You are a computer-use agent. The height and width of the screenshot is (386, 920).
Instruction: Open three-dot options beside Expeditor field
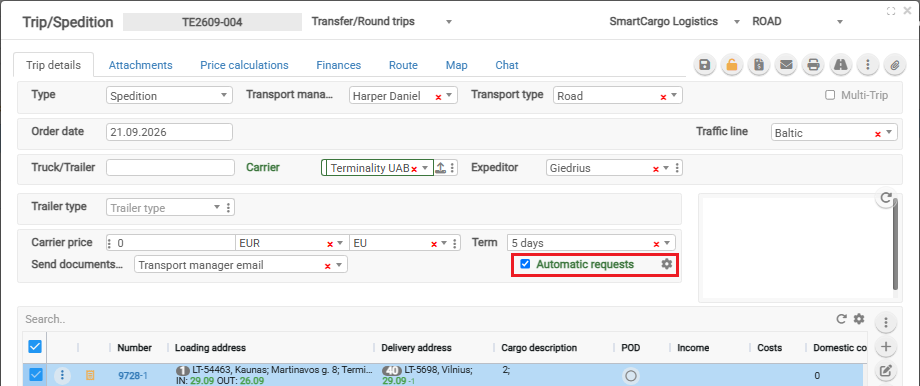[x=678, y=168]
